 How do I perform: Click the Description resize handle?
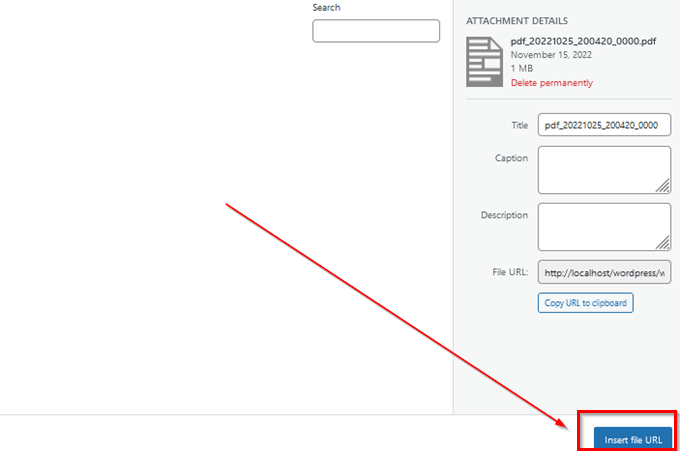tap(663, 242)
